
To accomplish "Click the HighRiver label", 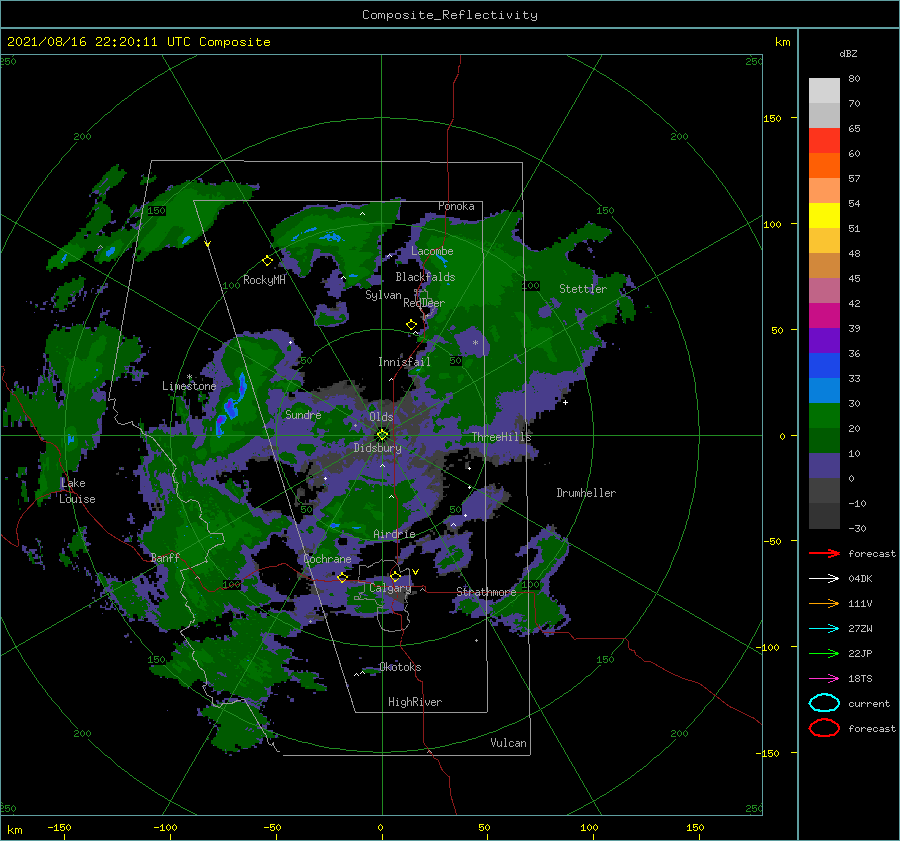I will [414, 702].
